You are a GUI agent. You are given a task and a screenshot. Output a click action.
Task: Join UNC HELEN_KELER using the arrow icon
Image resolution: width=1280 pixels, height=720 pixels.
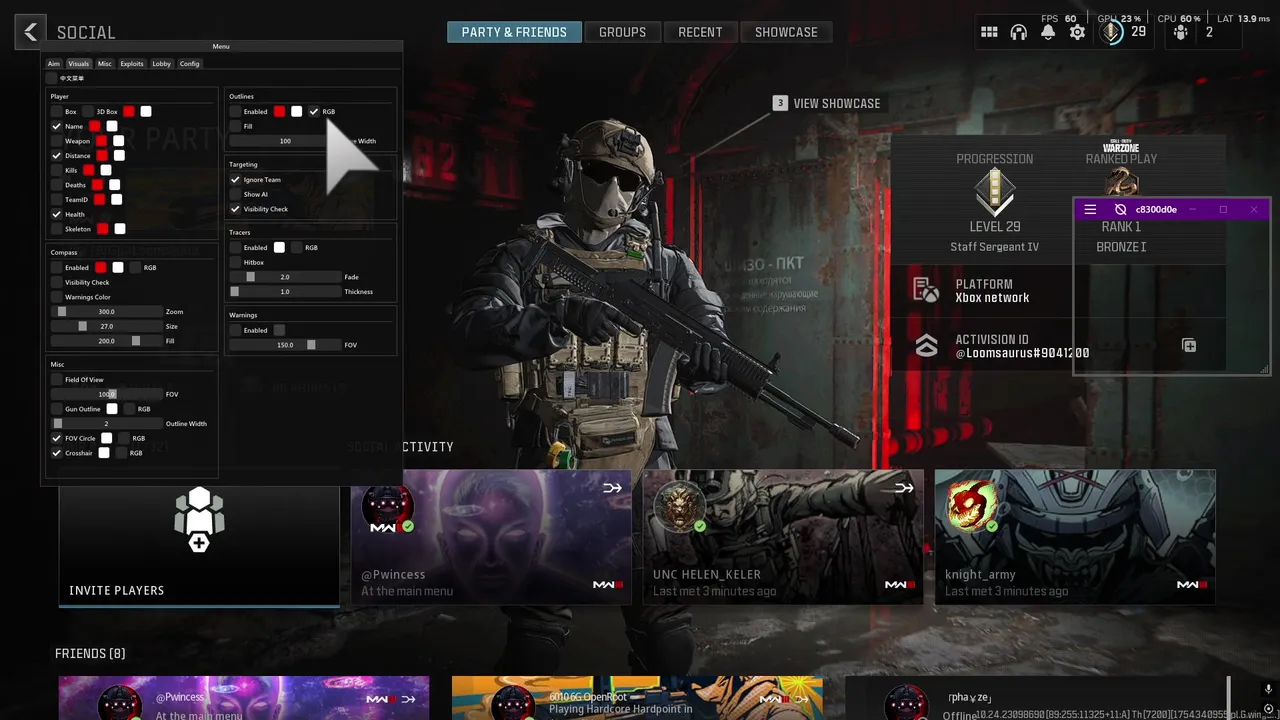click(x=904, y=488)
